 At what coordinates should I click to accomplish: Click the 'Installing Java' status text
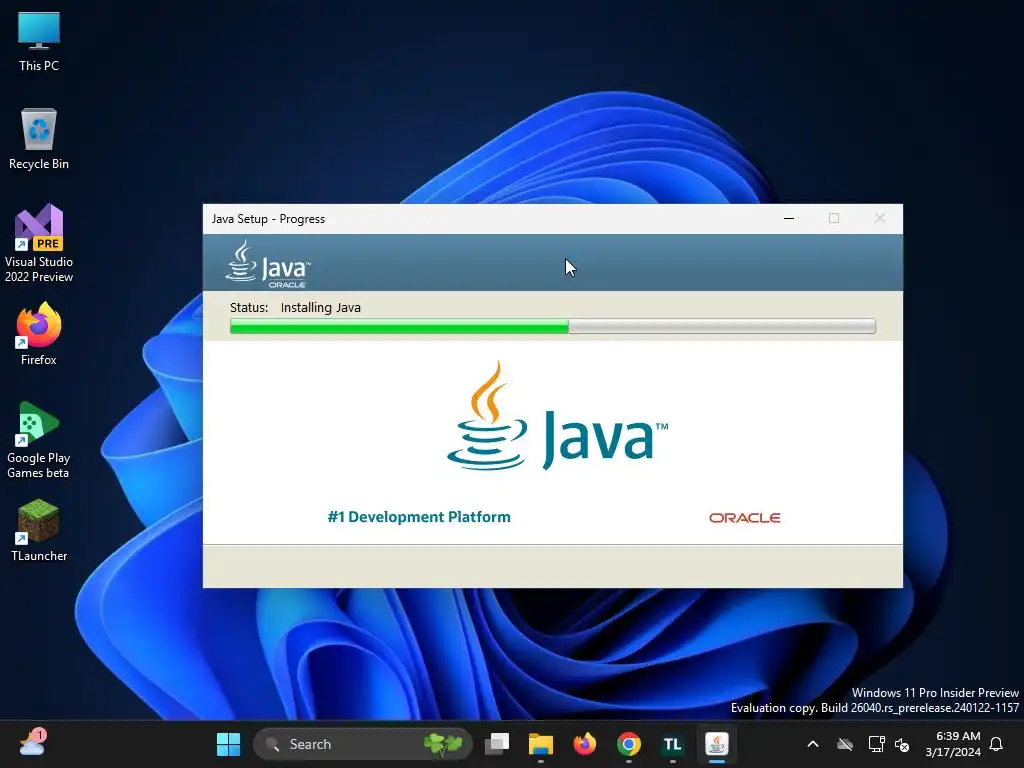click(x=321, y=308)
